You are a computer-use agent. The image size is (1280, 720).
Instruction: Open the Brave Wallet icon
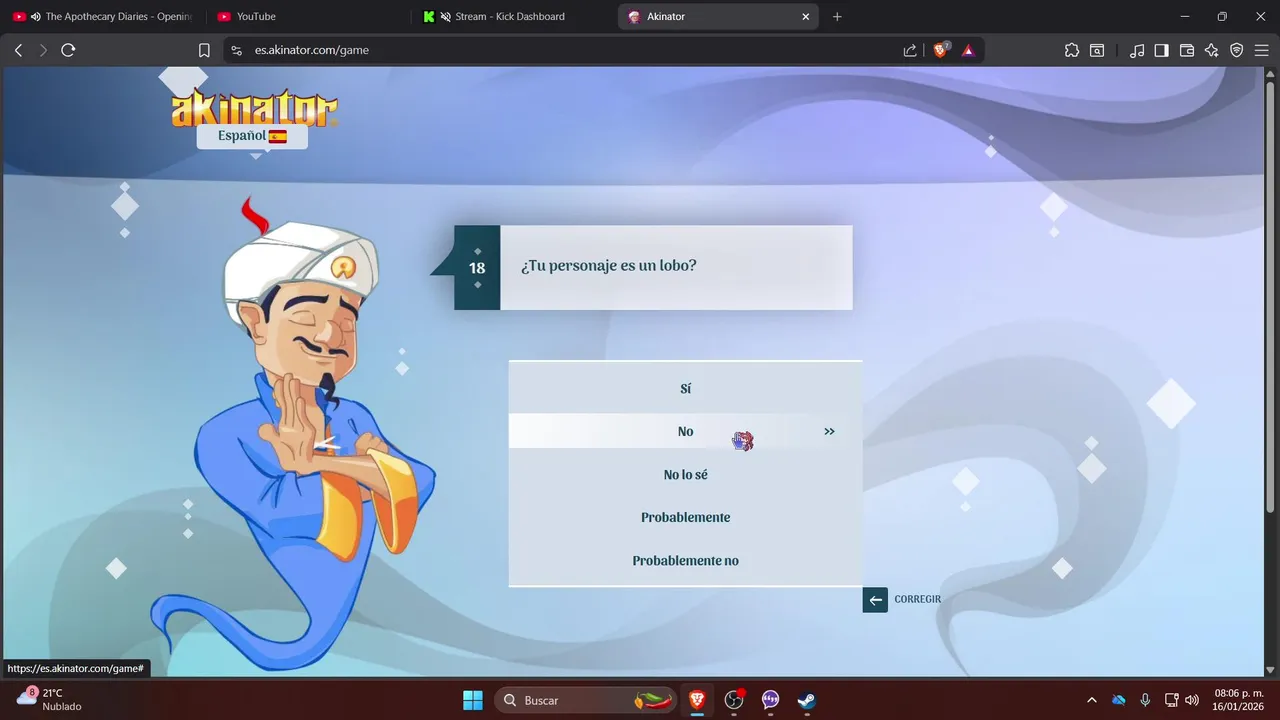coord(1187,50)
